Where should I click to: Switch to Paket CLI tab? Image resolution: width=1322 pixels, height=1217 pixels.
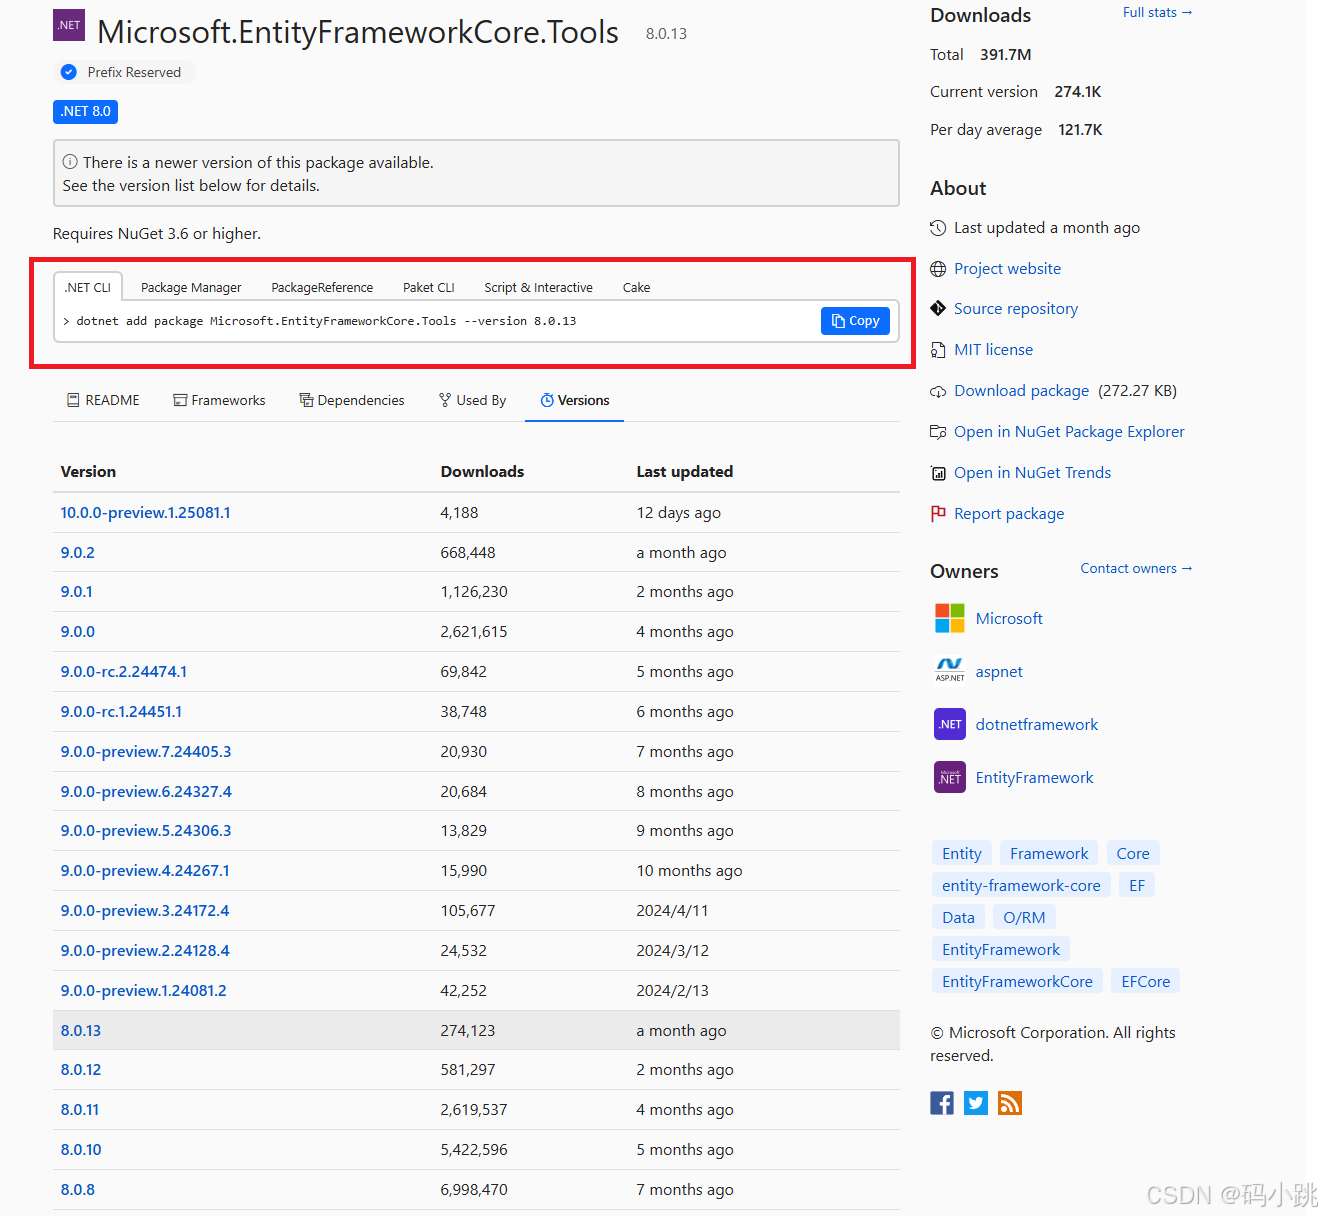pos(429,287)
